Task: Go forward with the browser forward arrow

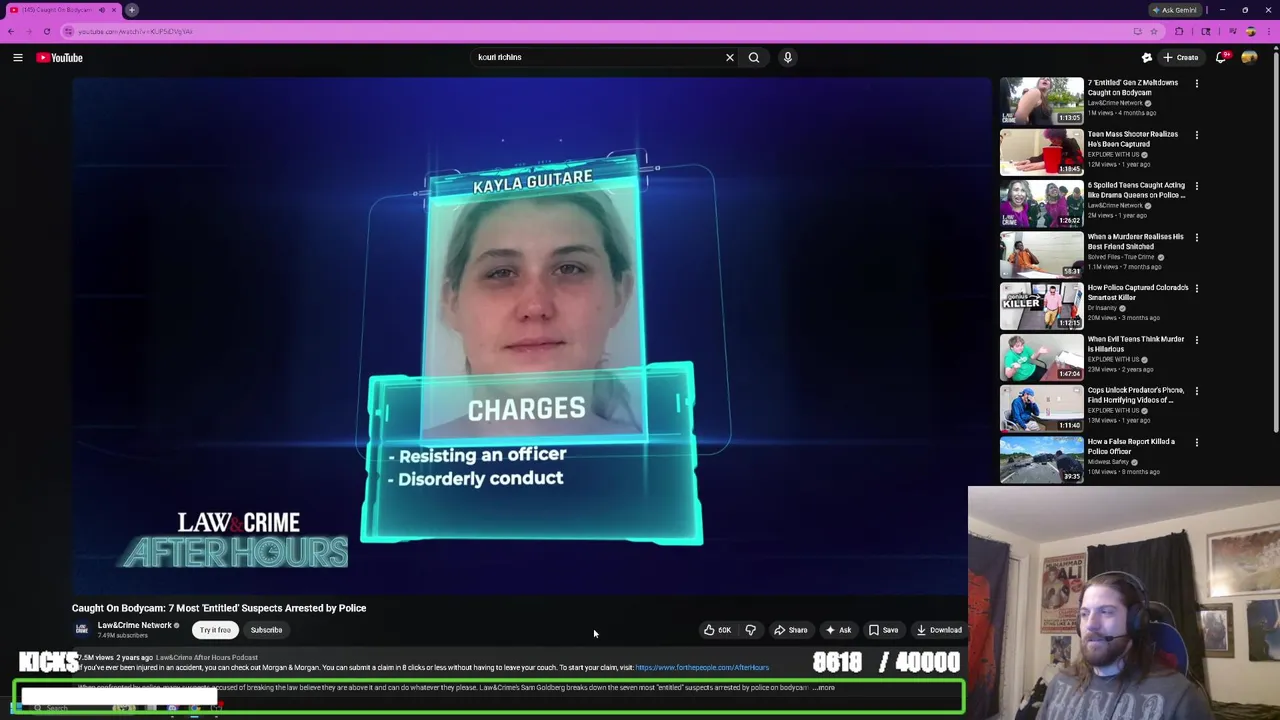Action: 29,31
